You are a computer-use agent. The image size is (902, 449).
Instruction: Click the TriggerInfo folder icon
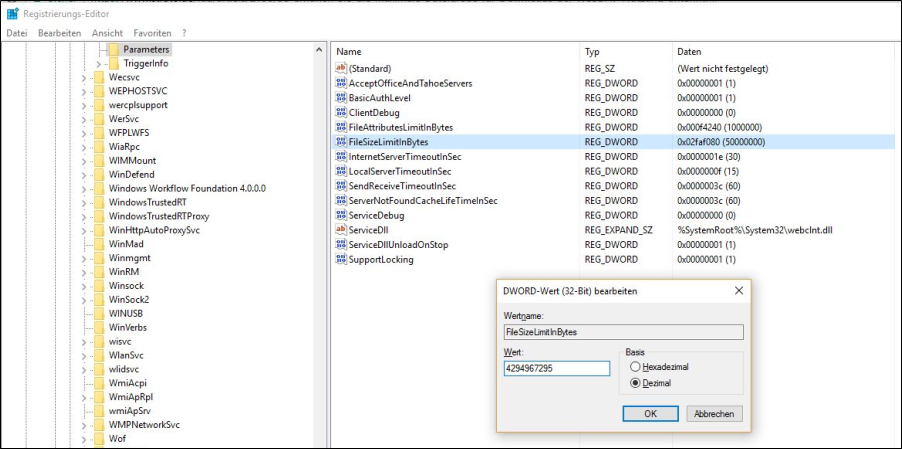point(113,63)
